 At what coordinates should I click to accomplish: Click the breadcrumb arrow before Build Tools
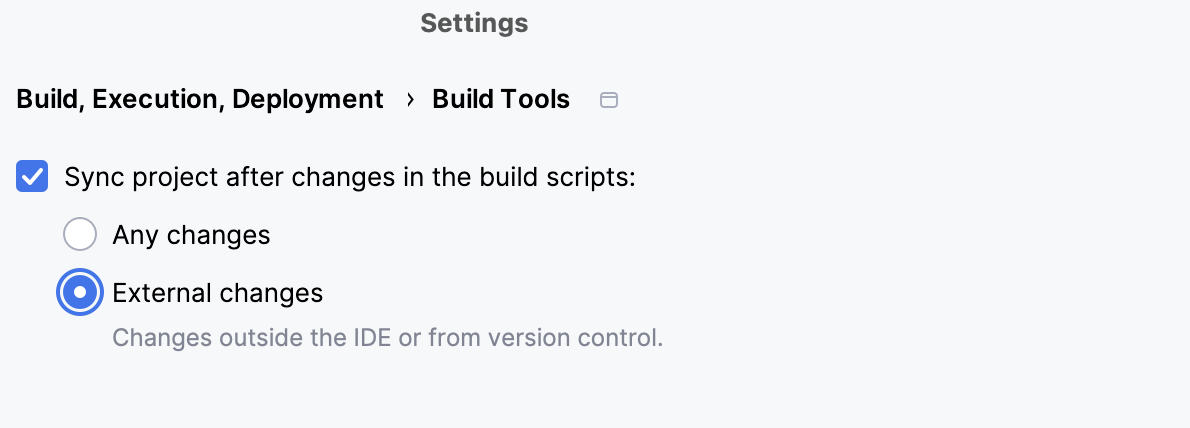point(409,100)
